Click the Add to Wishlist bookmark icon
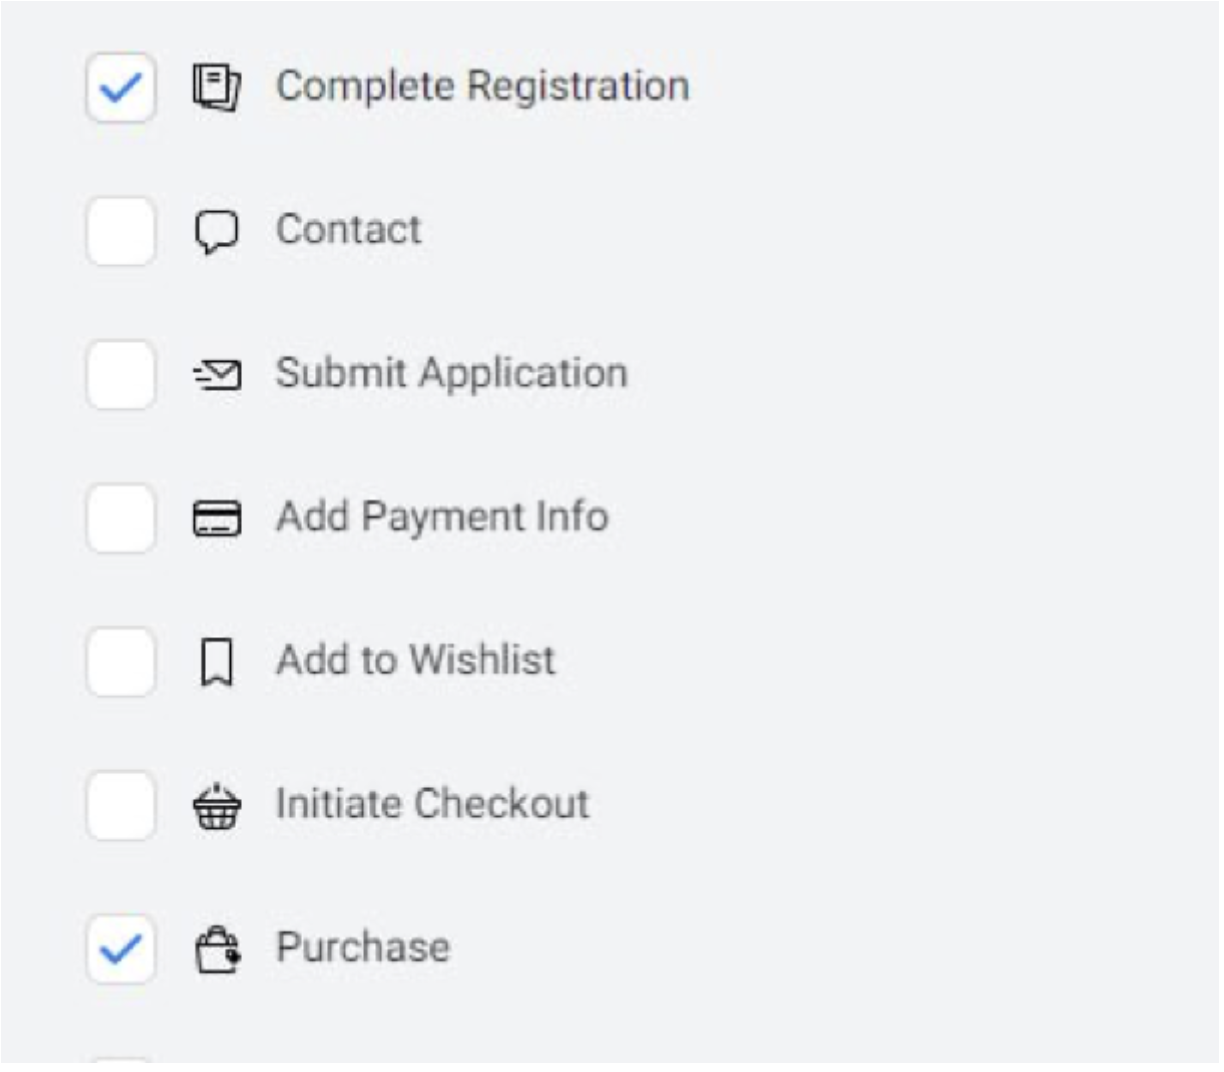 pos(217,662)
